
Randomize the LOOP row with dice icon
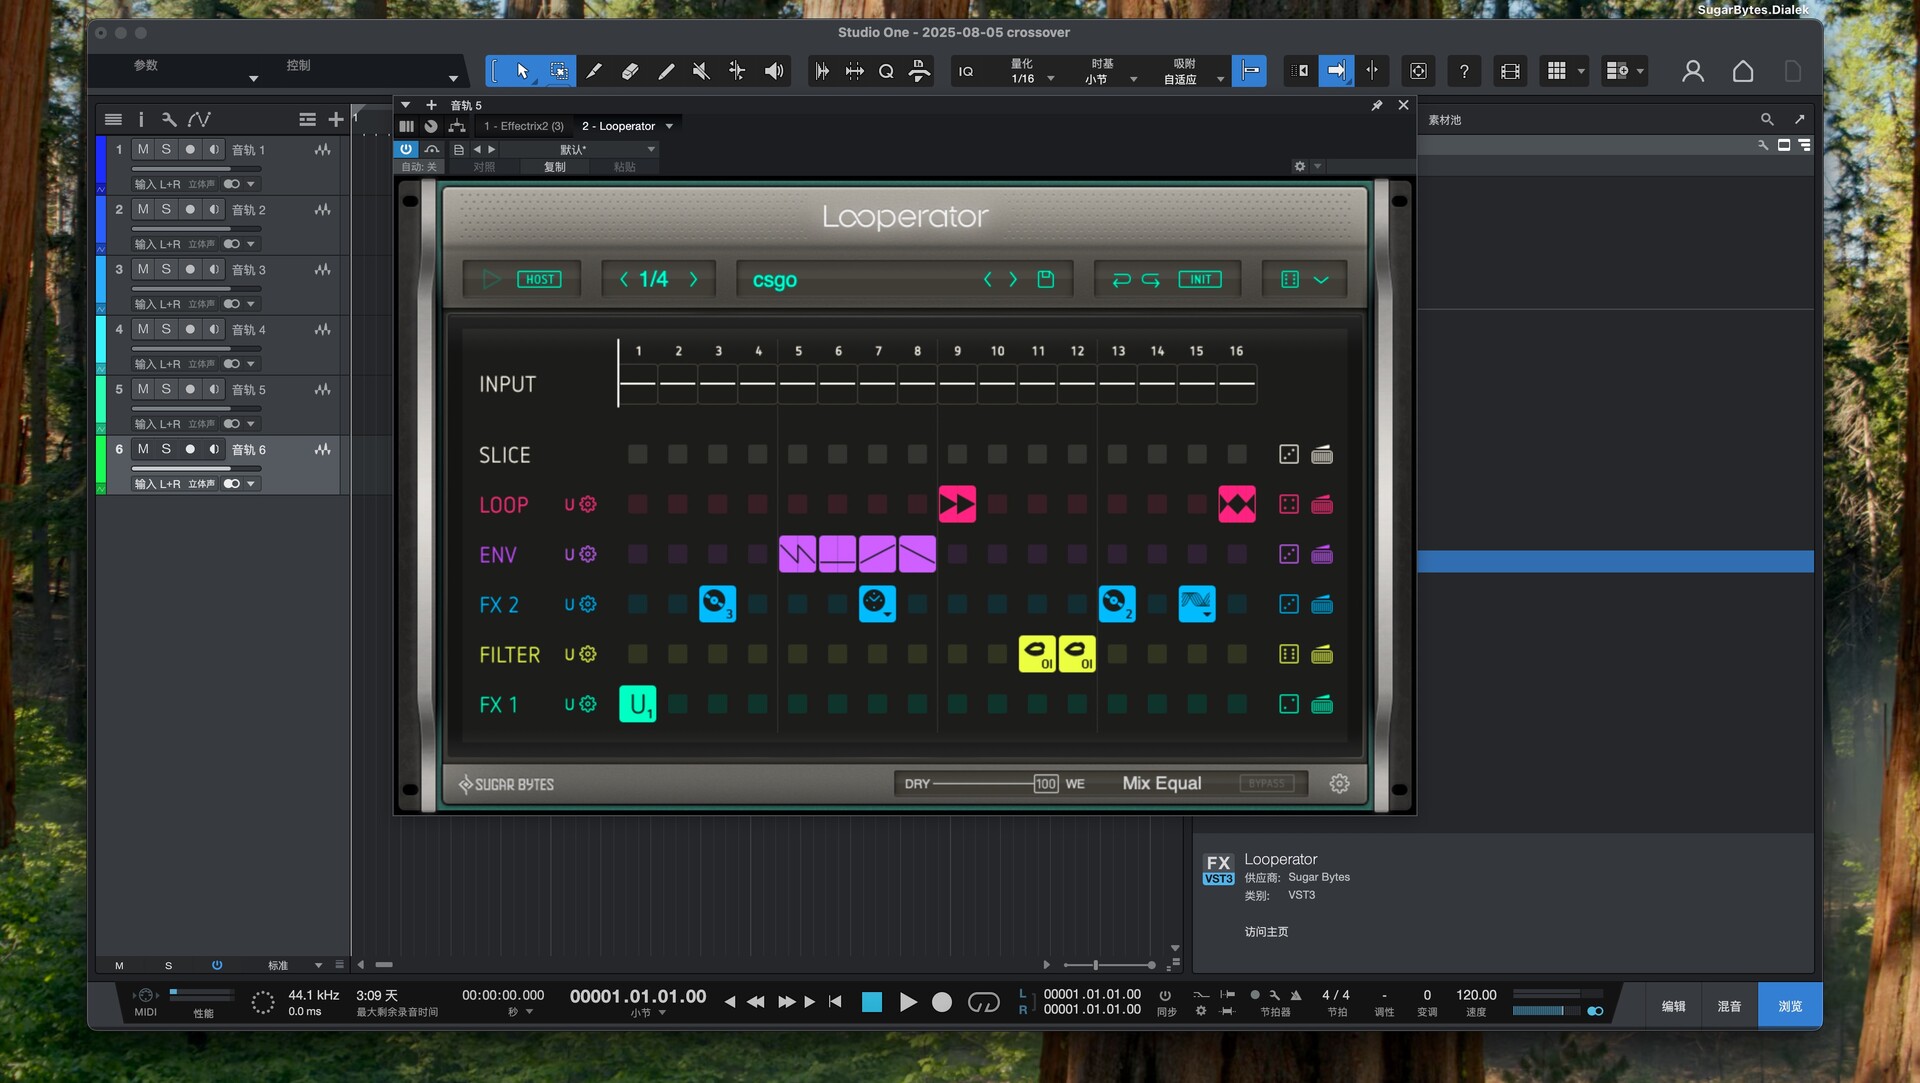(1289, 505)
